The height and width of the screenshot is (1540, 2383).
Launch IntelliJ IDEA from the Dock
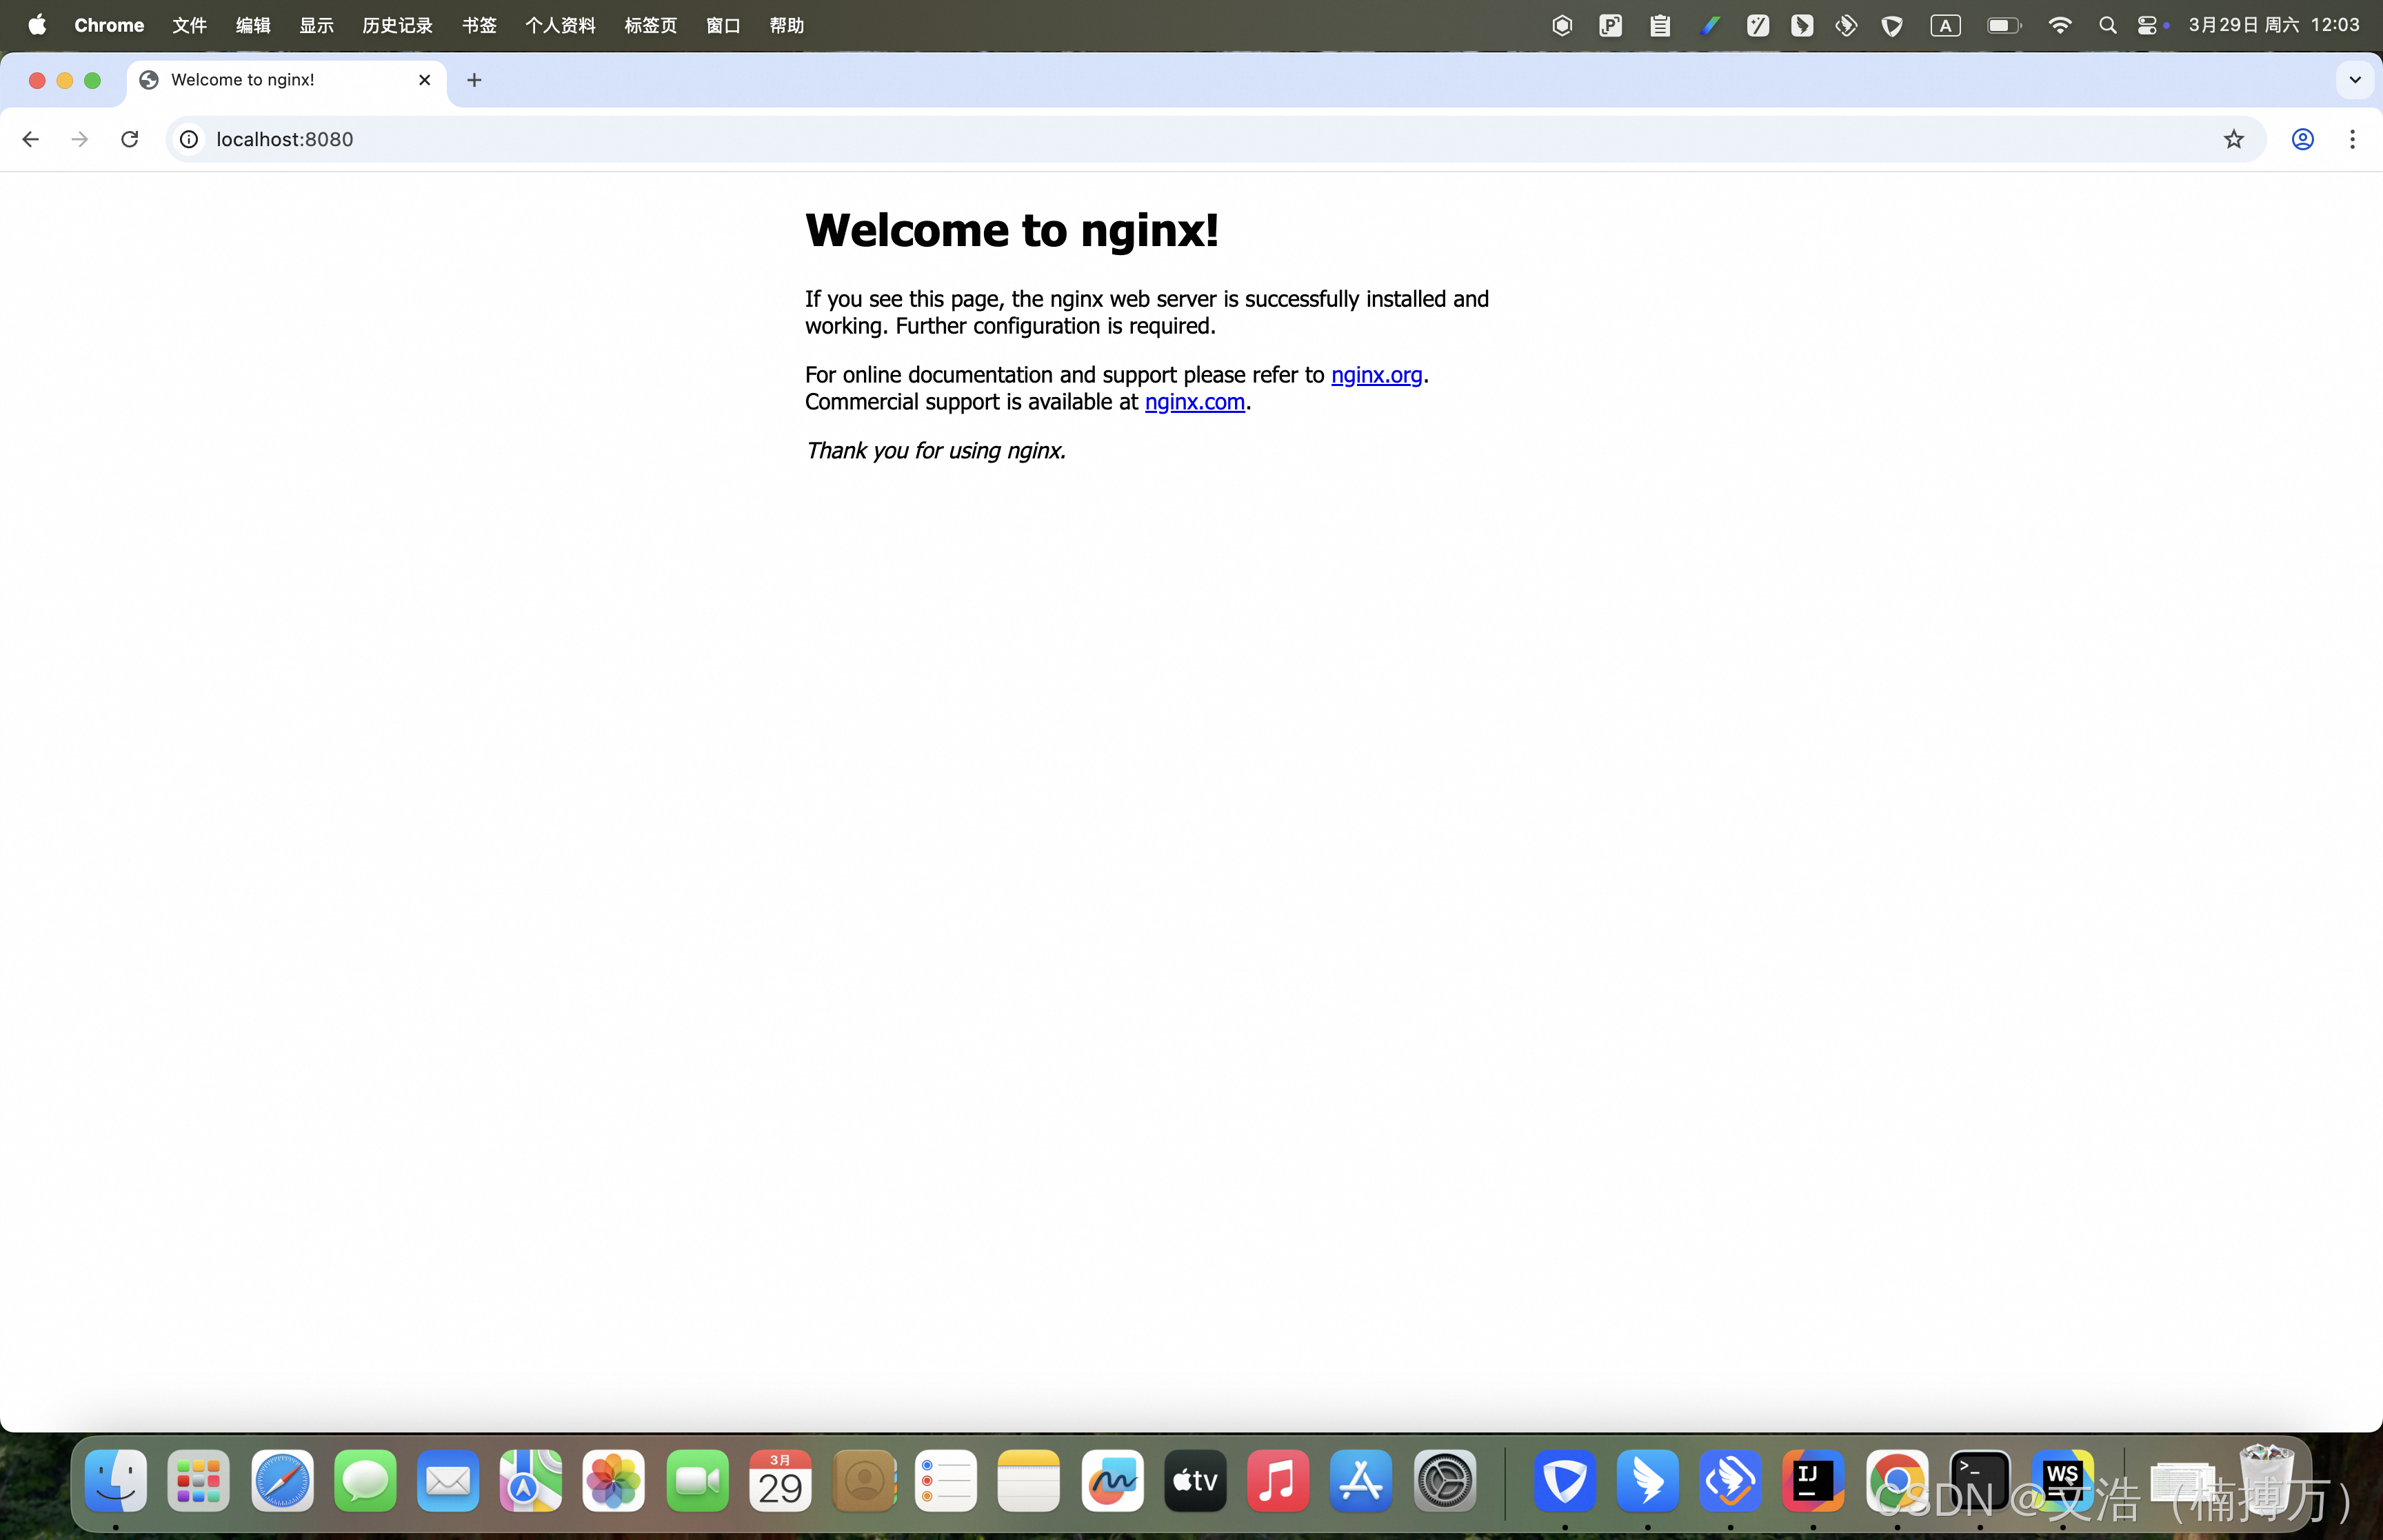(x=1813, y=1481)
